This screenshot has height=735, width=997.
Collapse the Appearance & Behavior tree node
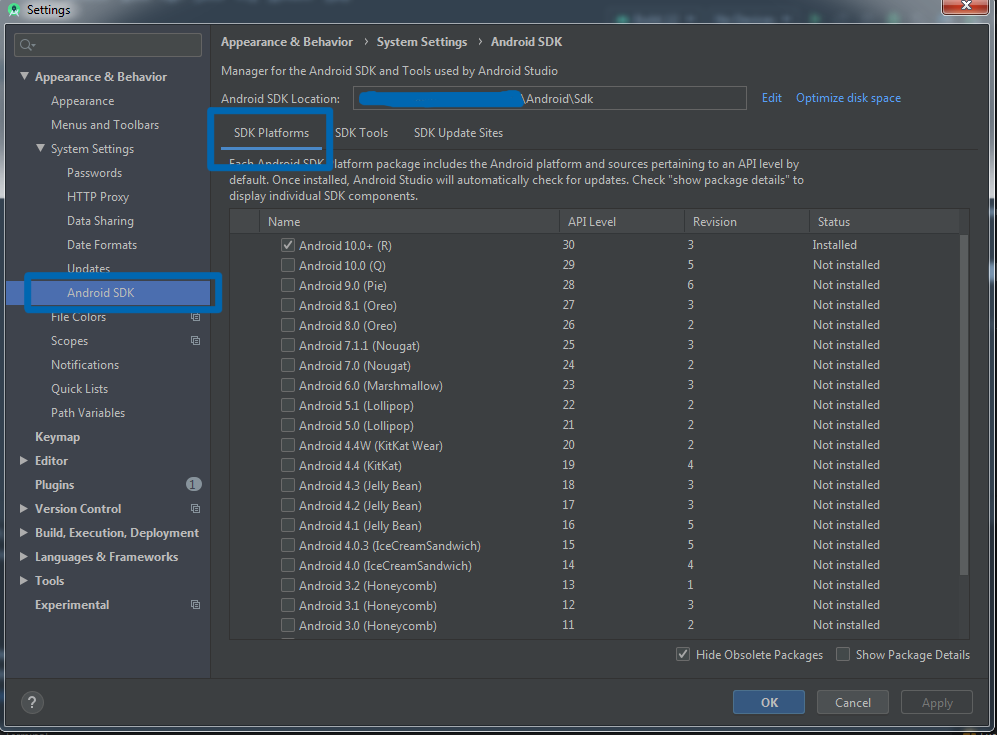point(24,76)
